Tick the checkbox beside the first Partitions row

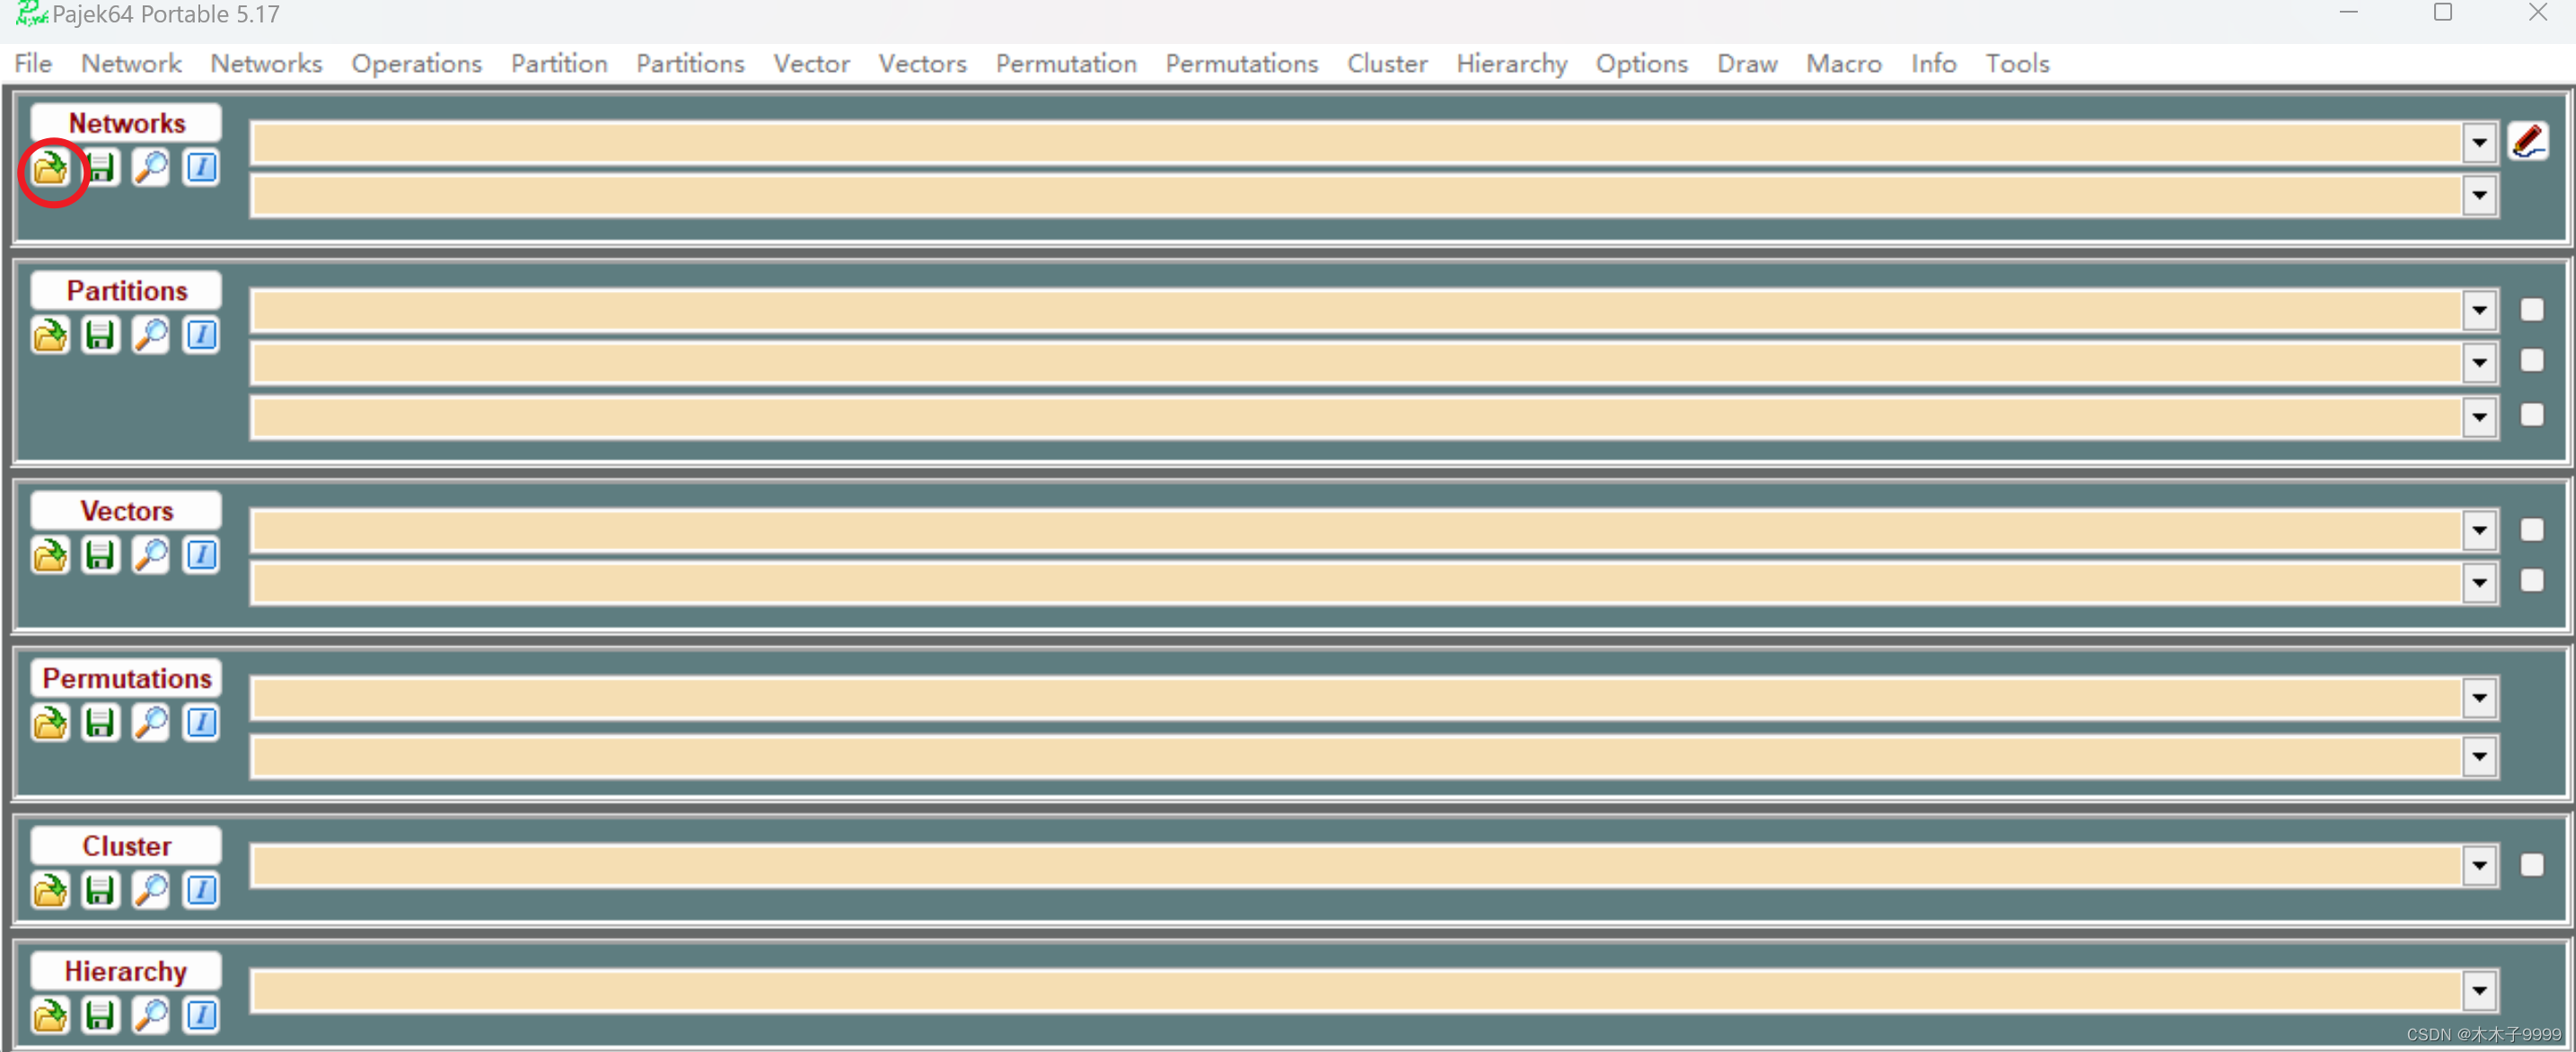[x=2531, y=310]
